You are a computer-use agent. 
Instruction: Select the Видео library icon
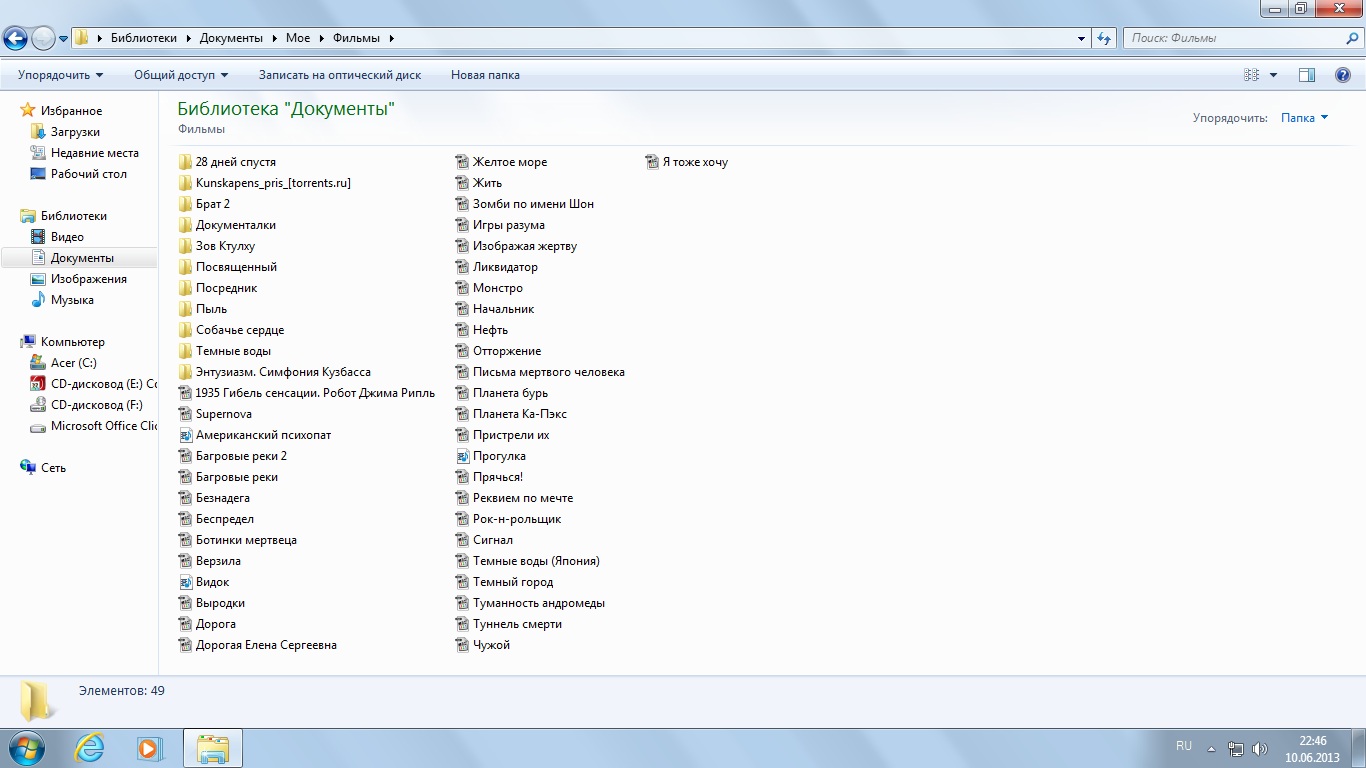pyautogui.click(x=38, y=237)
